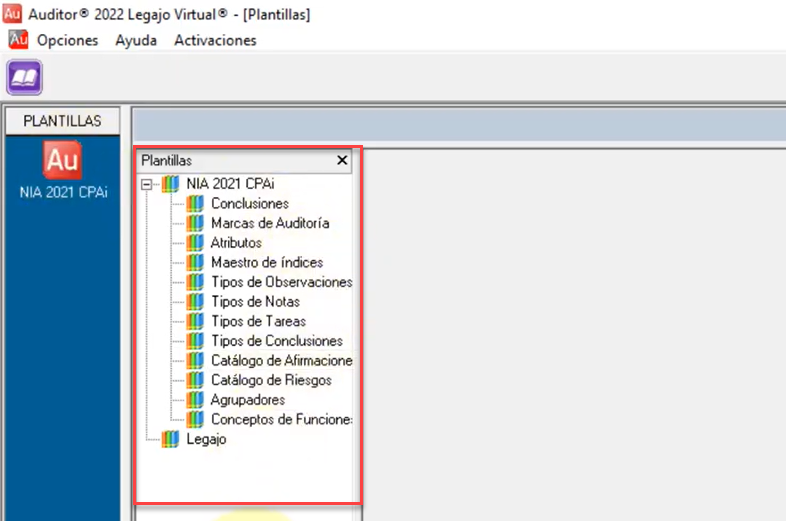Click the book icon next to Atributos
786x521 pixels.
coord(195,243)
